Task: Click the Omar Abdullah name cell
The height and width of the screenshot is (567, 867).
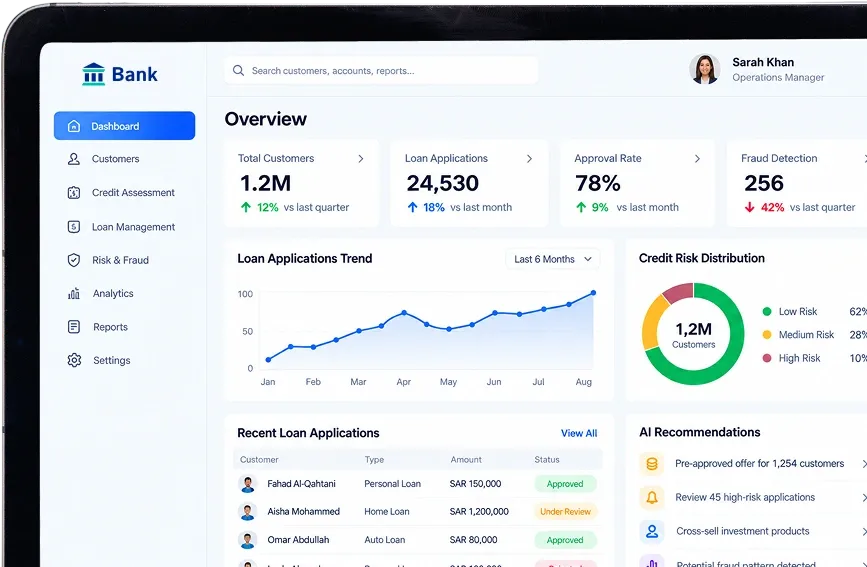Action: 298,540
